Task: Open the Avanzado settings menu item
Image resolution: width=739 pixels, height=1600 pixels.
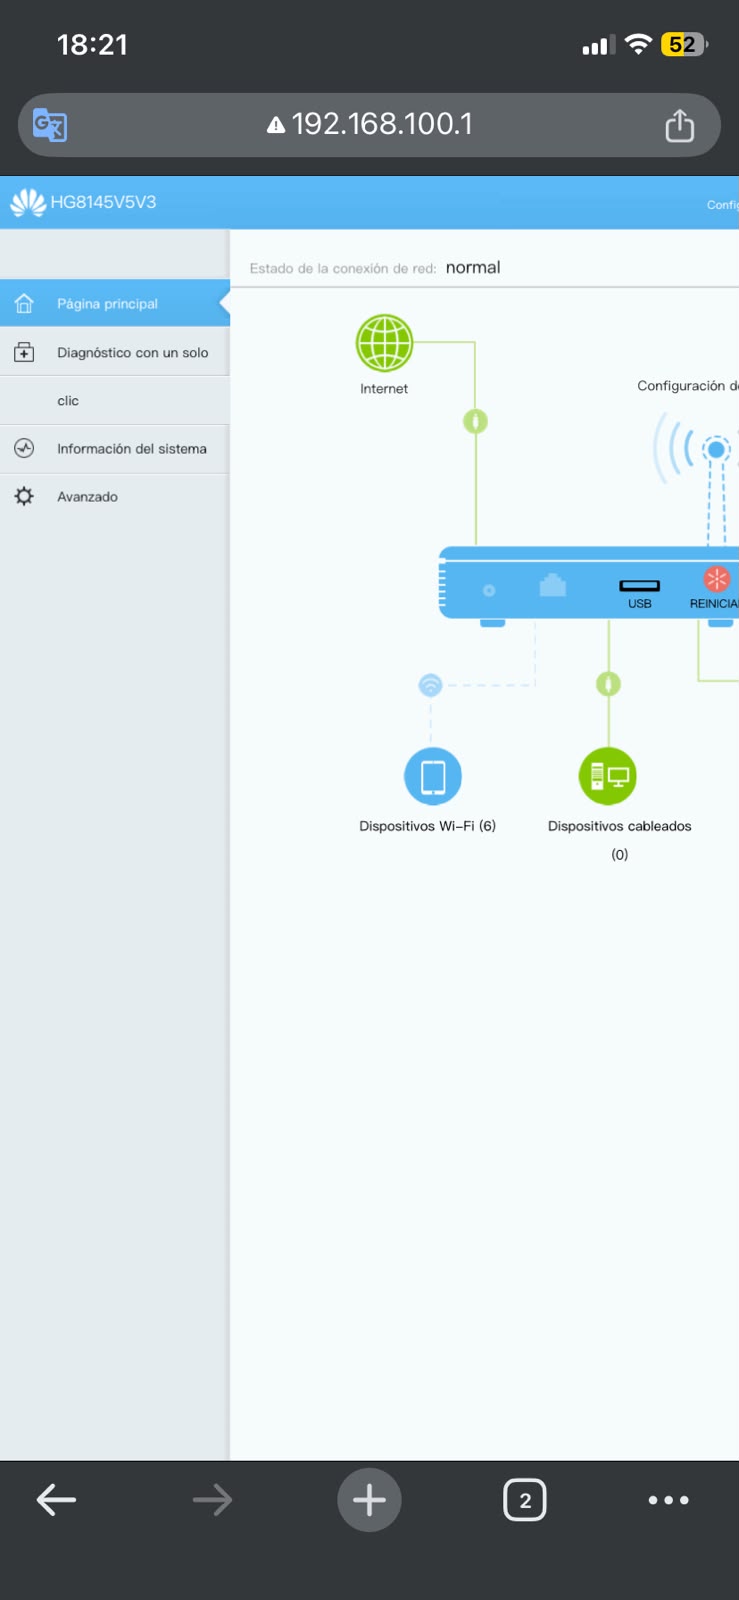Action: pos(115,497)
